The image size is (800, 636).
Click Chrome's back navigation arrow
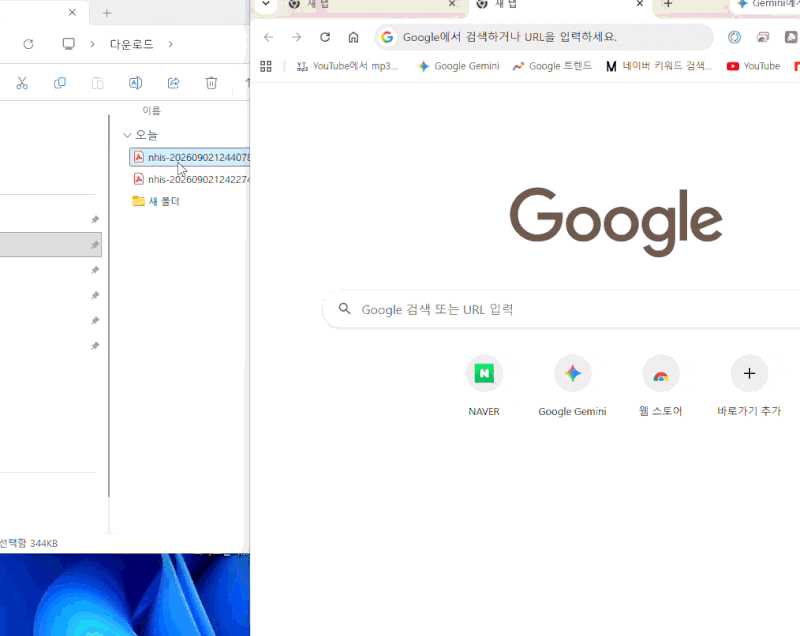point(268,37)
